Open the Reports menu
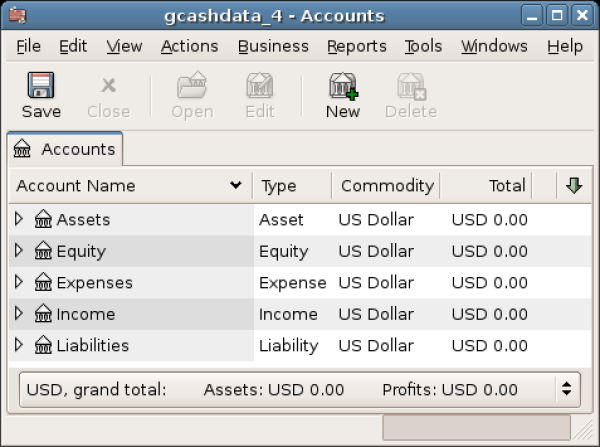Viewport: 600px width, 447px height. pos(356,46)
